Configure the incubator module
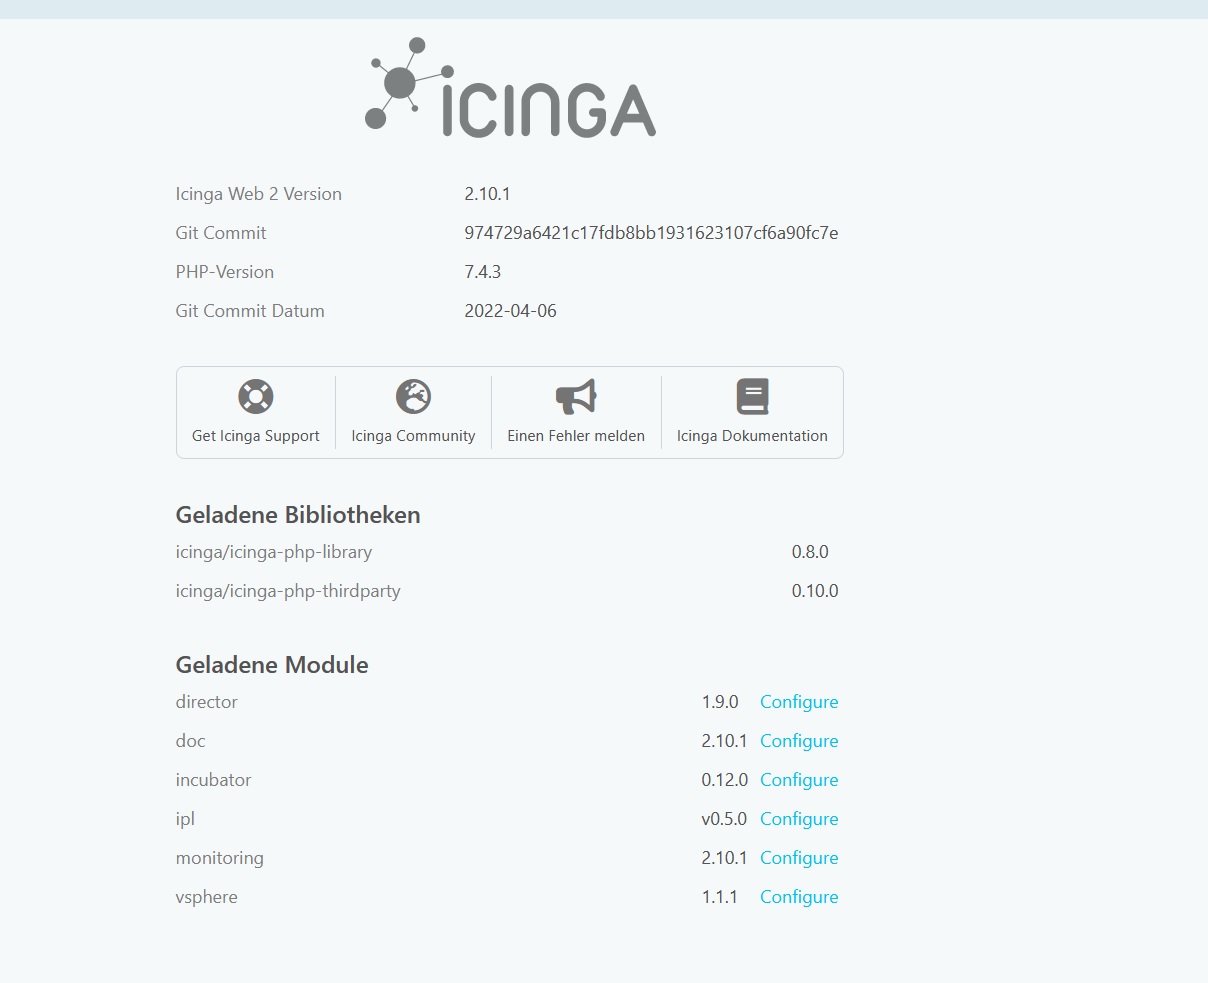Viewport: 1208px width, 983px height. pyautogui.click(x=799, y=780)
